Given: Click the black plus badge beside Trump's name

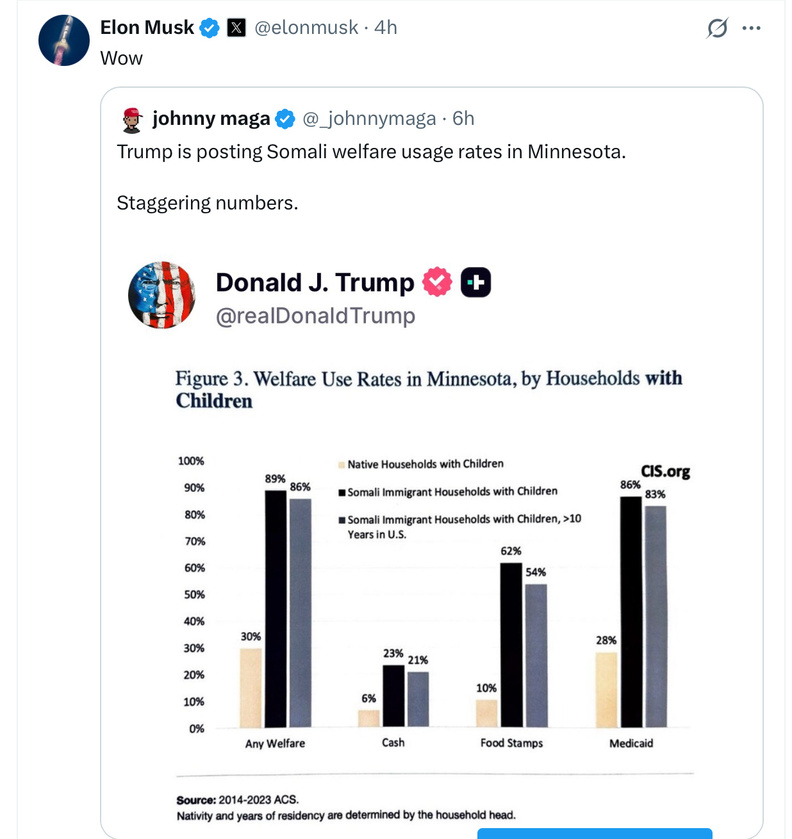Looking at the screenshot, I should (x=476, y=283).
